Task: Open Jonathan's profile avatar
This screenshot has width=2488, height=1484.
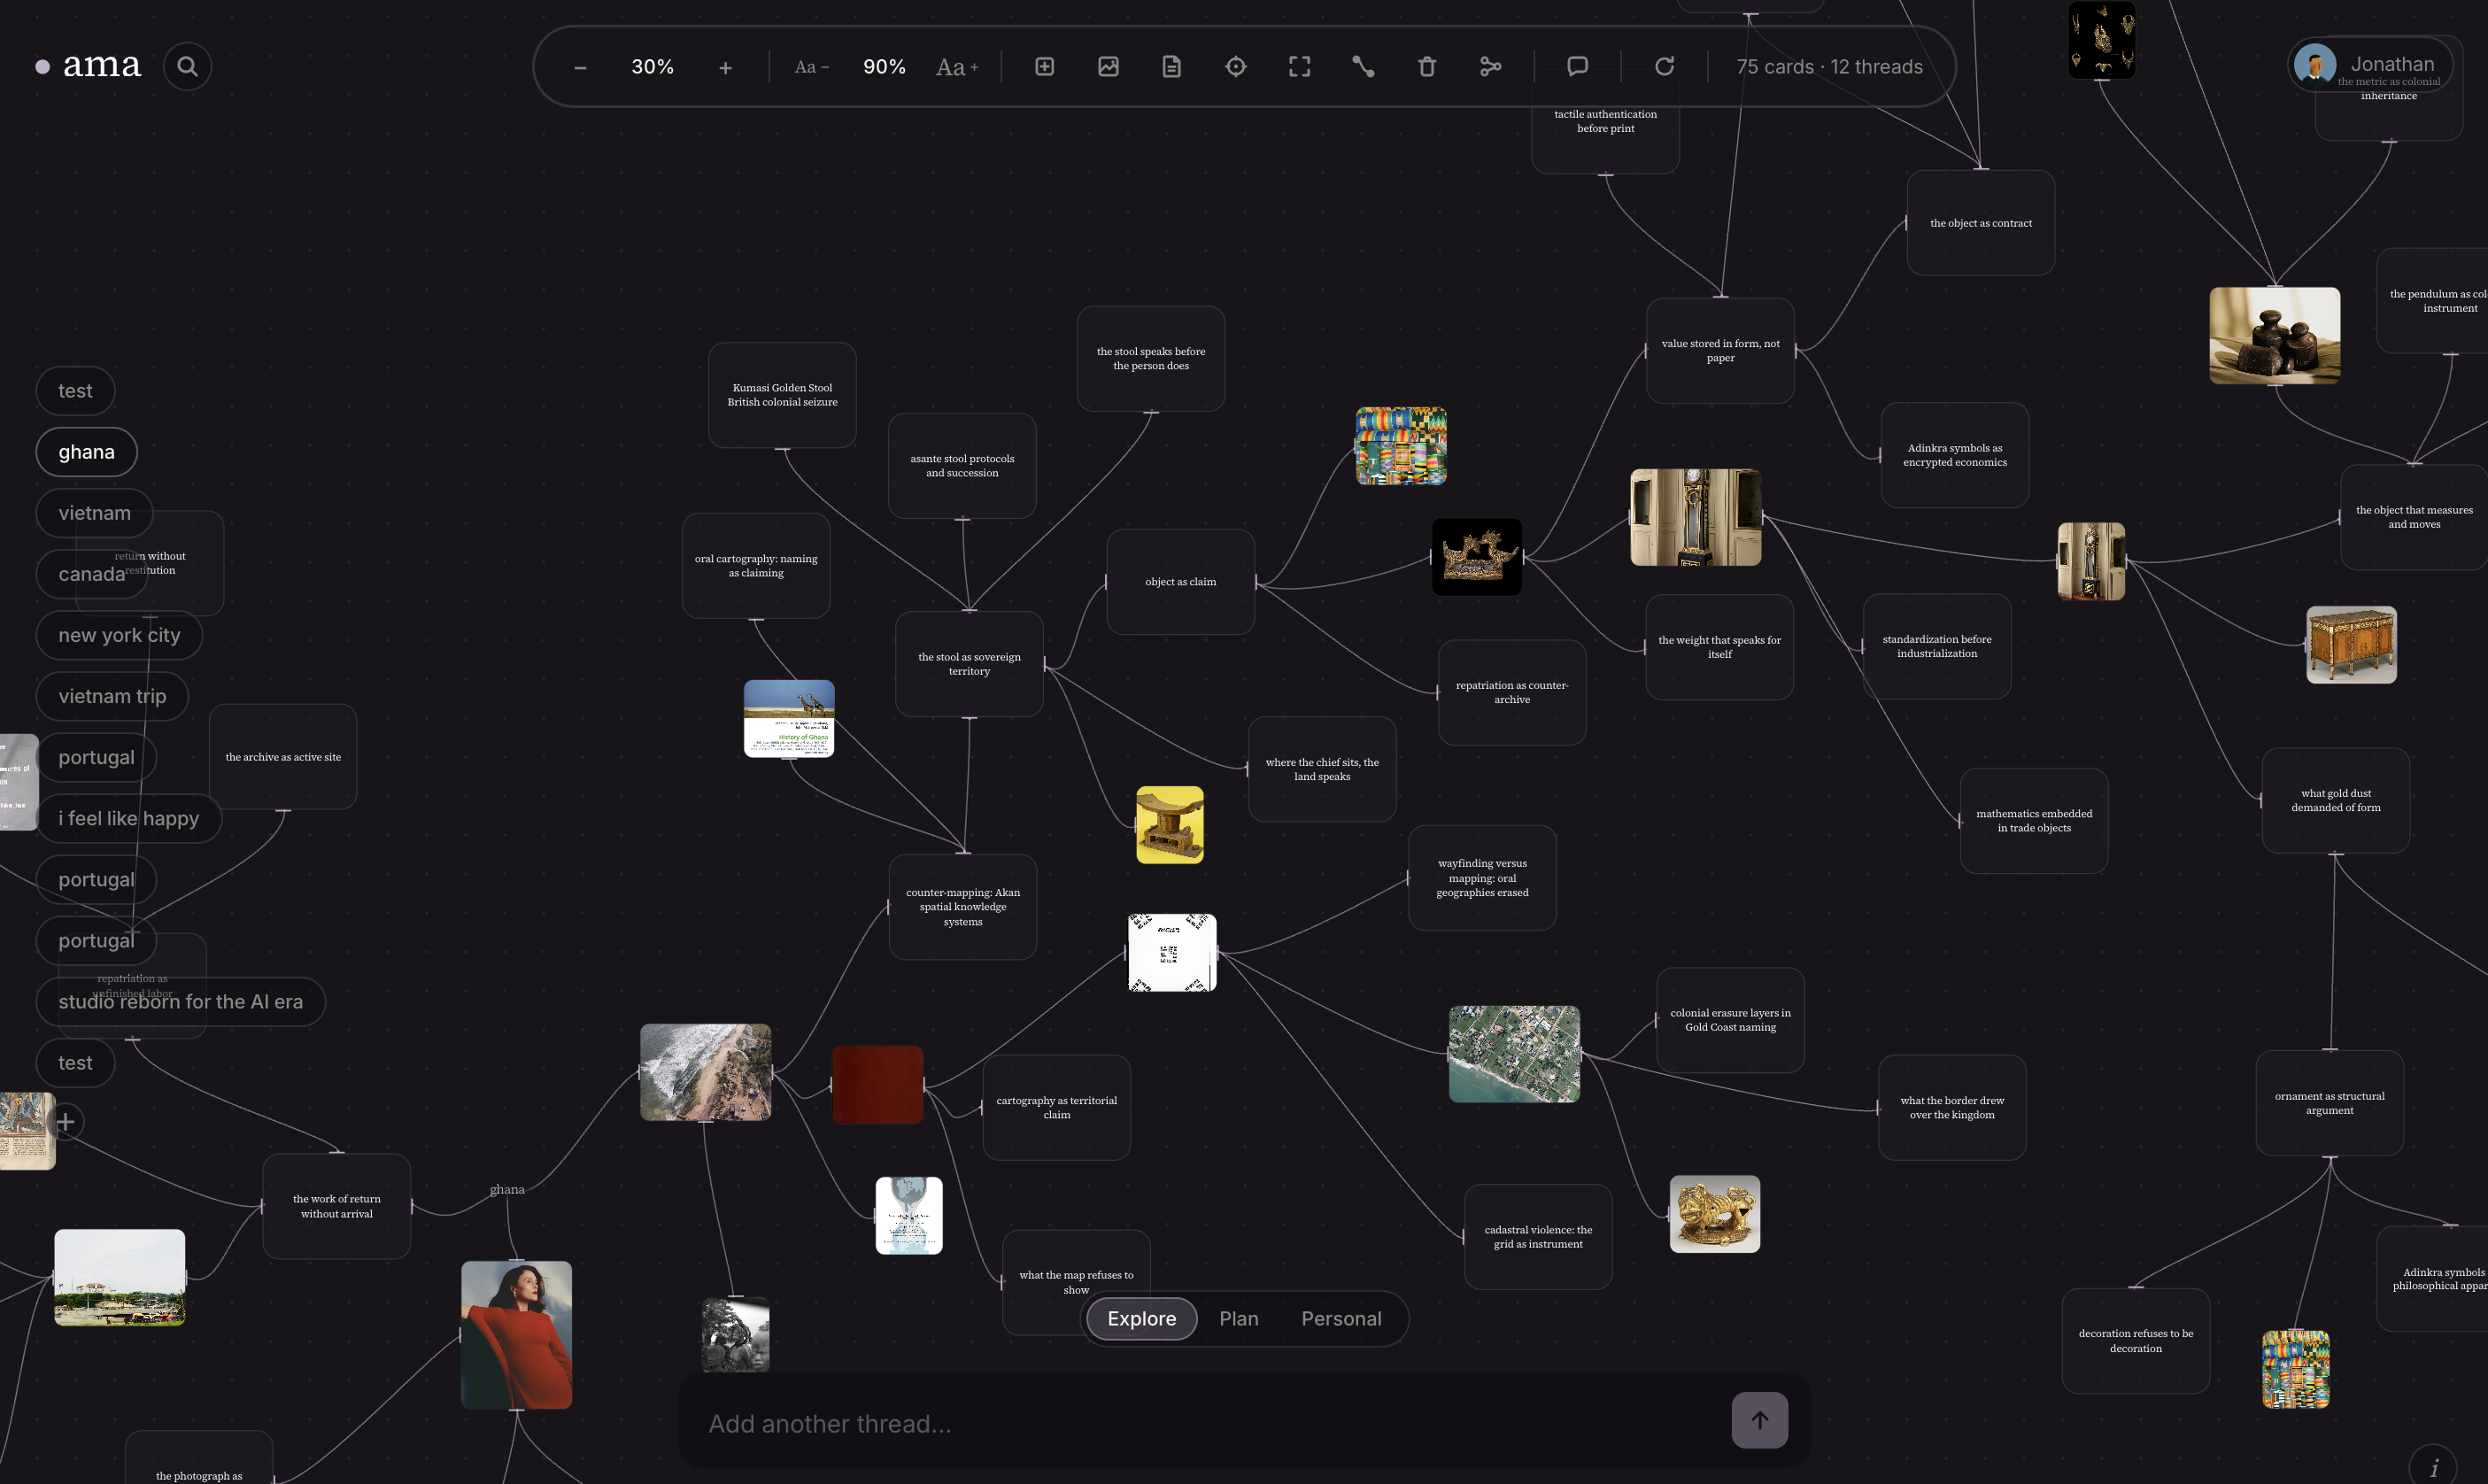Action: [x=2315, y=64]
